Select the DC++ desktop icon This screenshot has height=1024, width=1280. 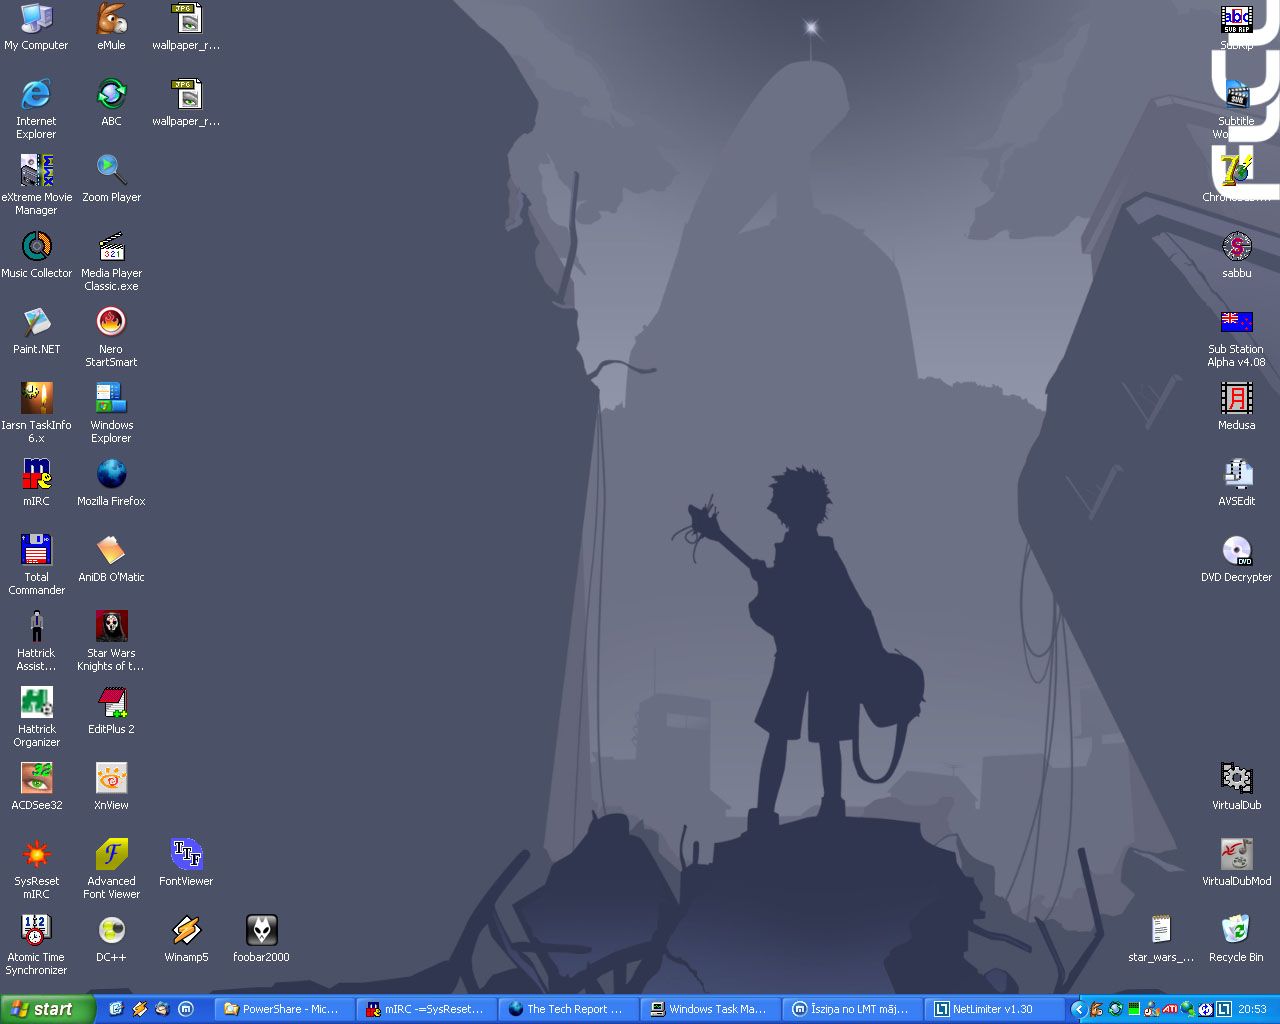(111, 939)
